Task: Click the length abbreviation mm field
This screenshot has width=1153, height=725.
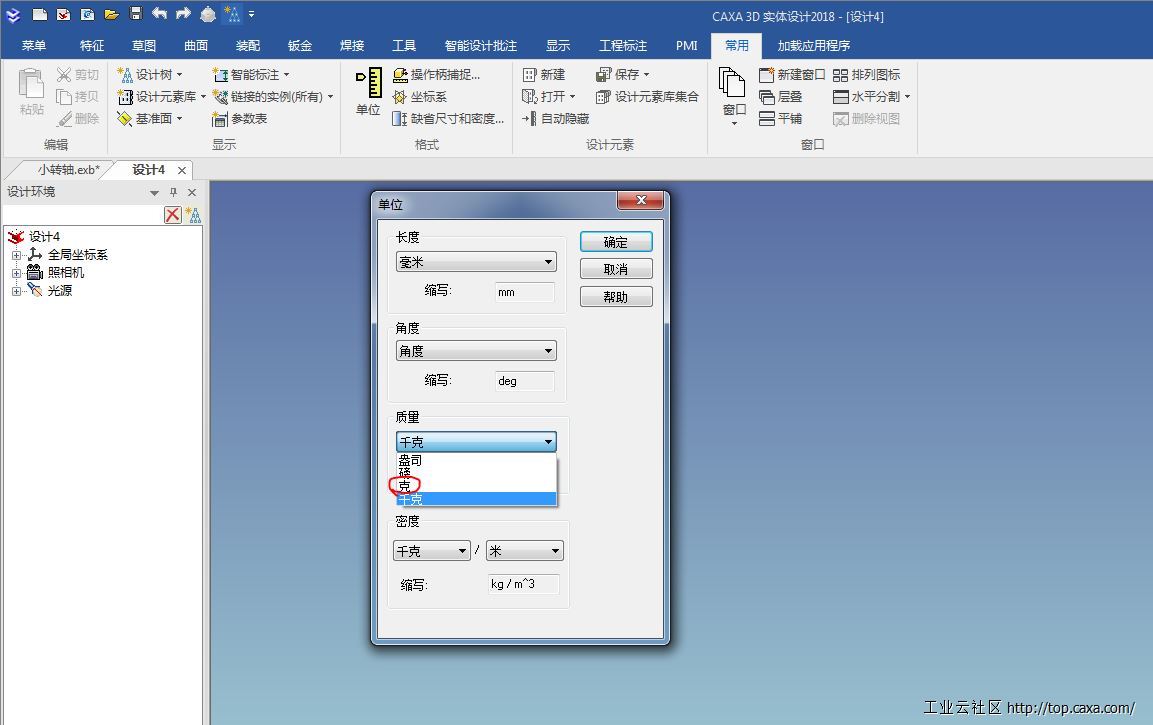Action: click(x=524, y=292)
